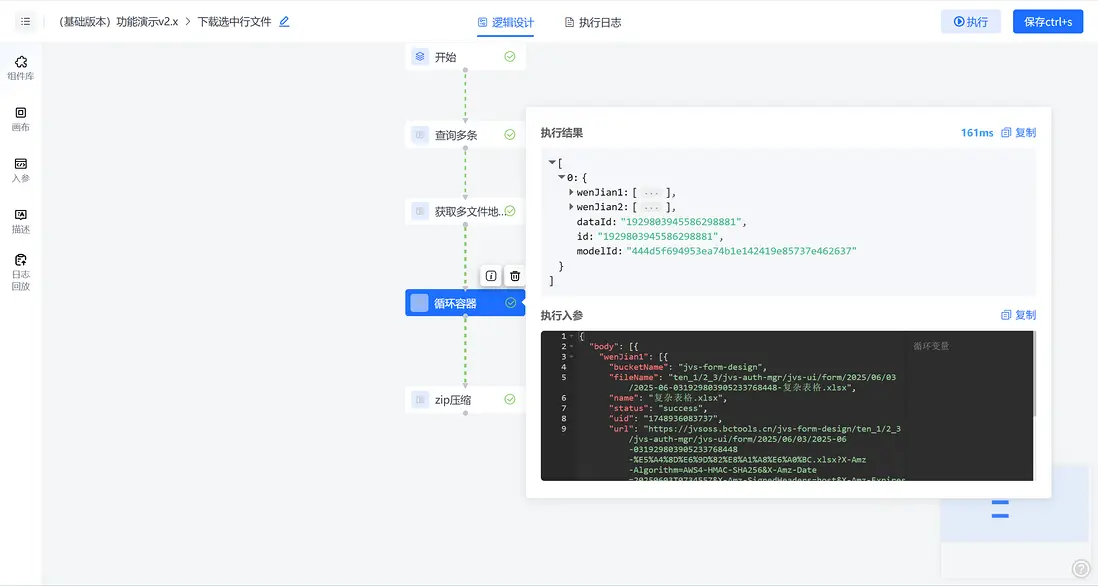Click the info icon above 循环容器 node
The height and width of the screenshot is (586, 1098).
click(x=491, y=276)
